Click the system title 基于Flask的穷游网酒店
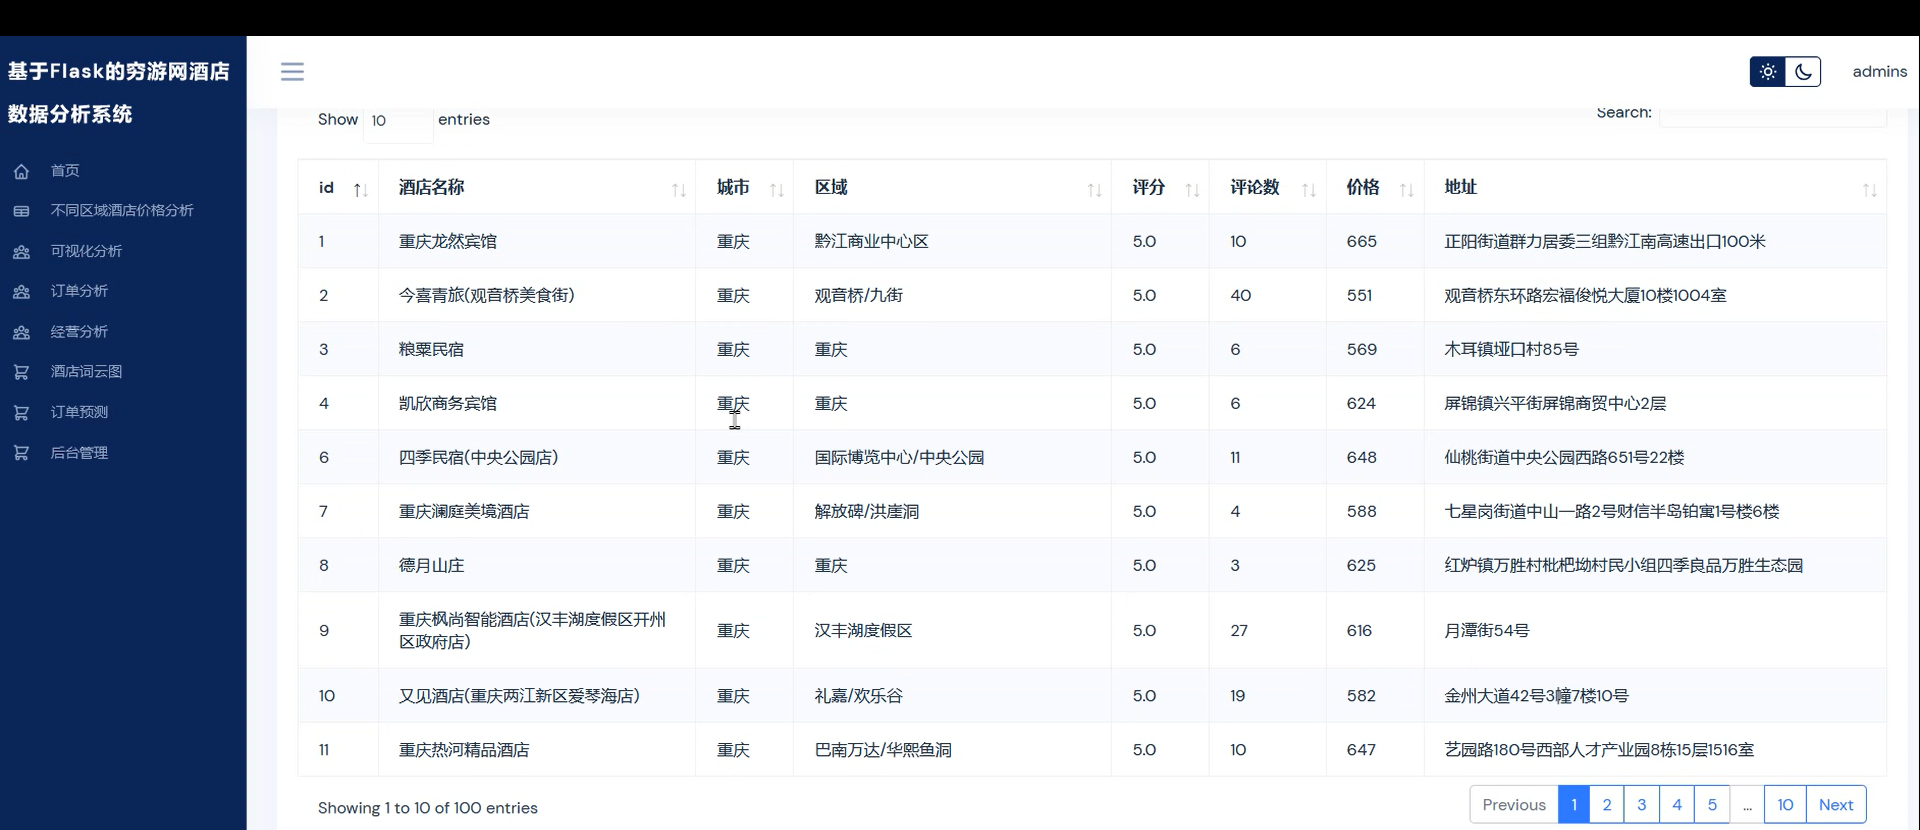Image resolution: width=1920 pixels, height=830 pixels. coord(119,72)
